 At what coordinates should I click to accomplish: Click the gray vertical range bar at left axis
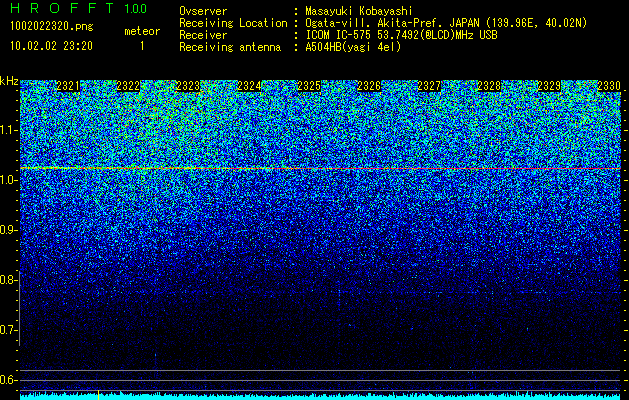pyautogui.click(x=20, y=309)
